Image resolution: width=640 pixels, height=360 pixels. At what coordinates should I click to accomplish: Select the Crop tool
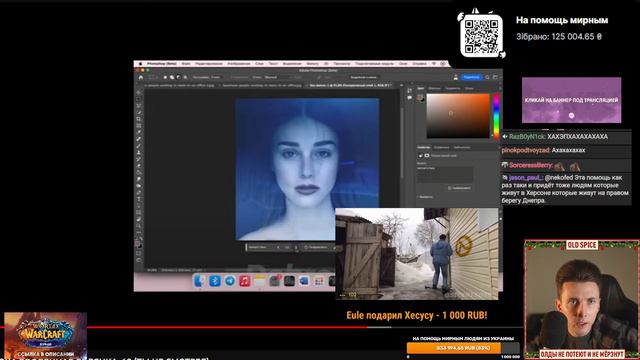coord(138,119)
